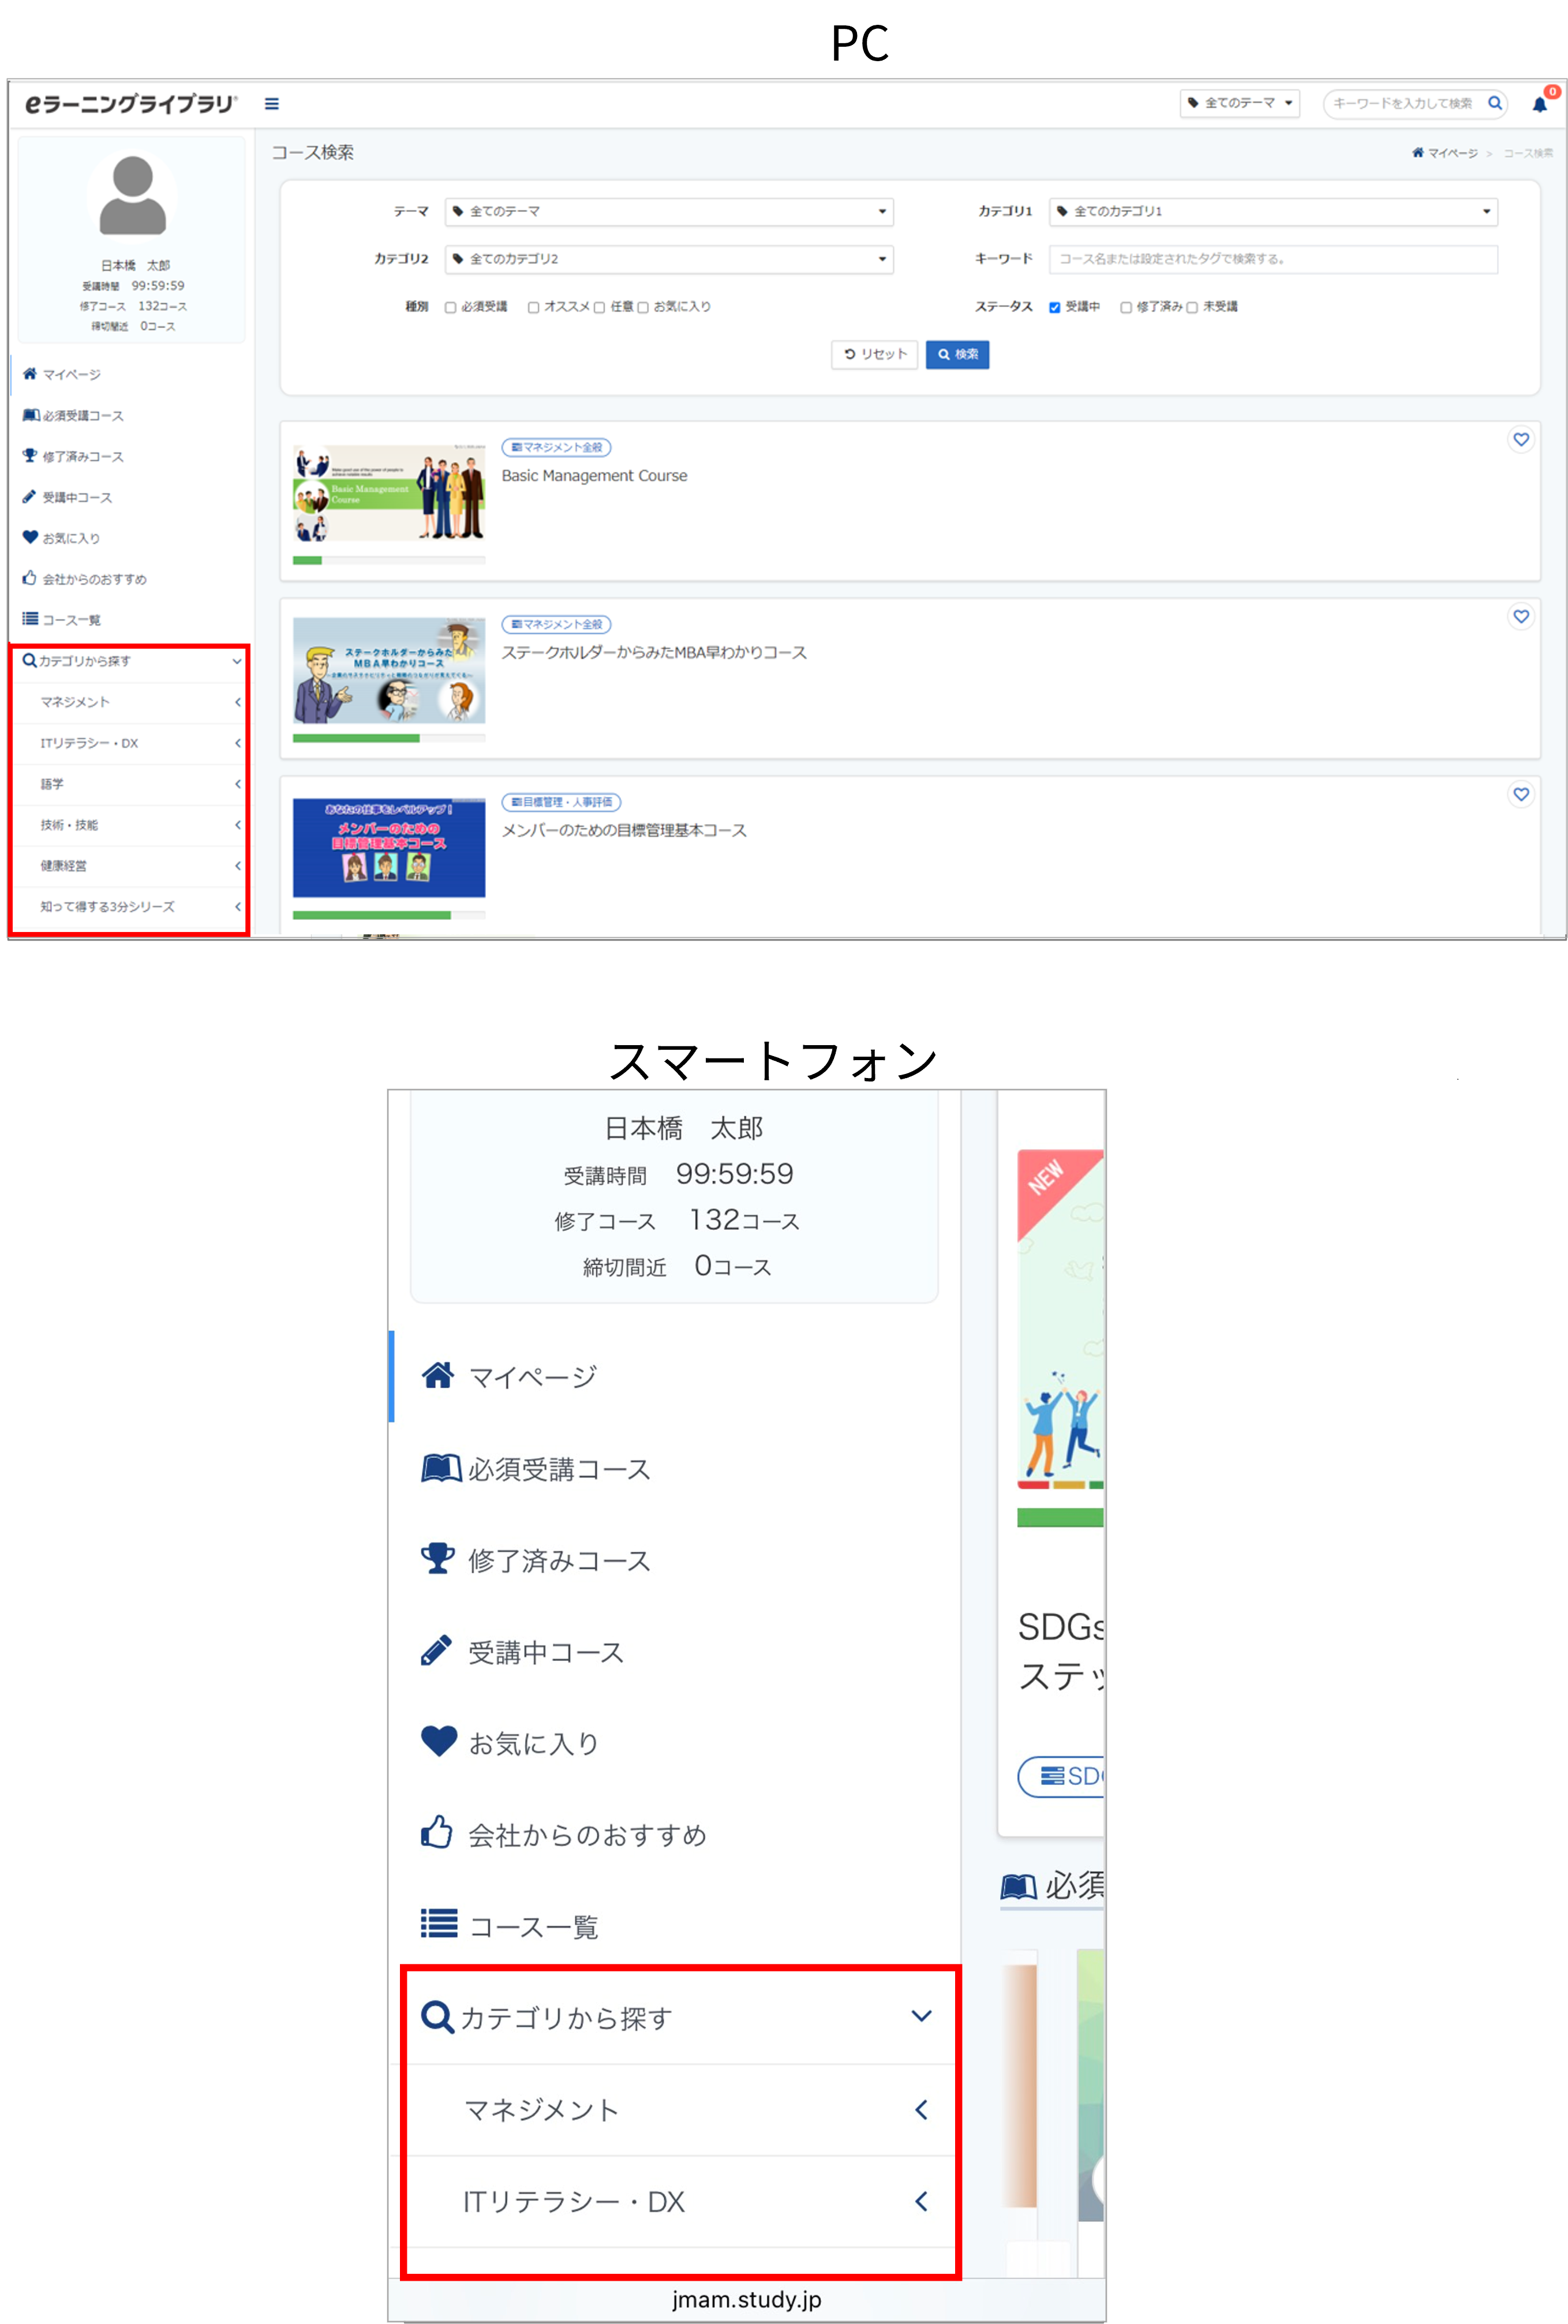
Task: Enable お気に入り type checkbox
Action: [x=643, y=308]
